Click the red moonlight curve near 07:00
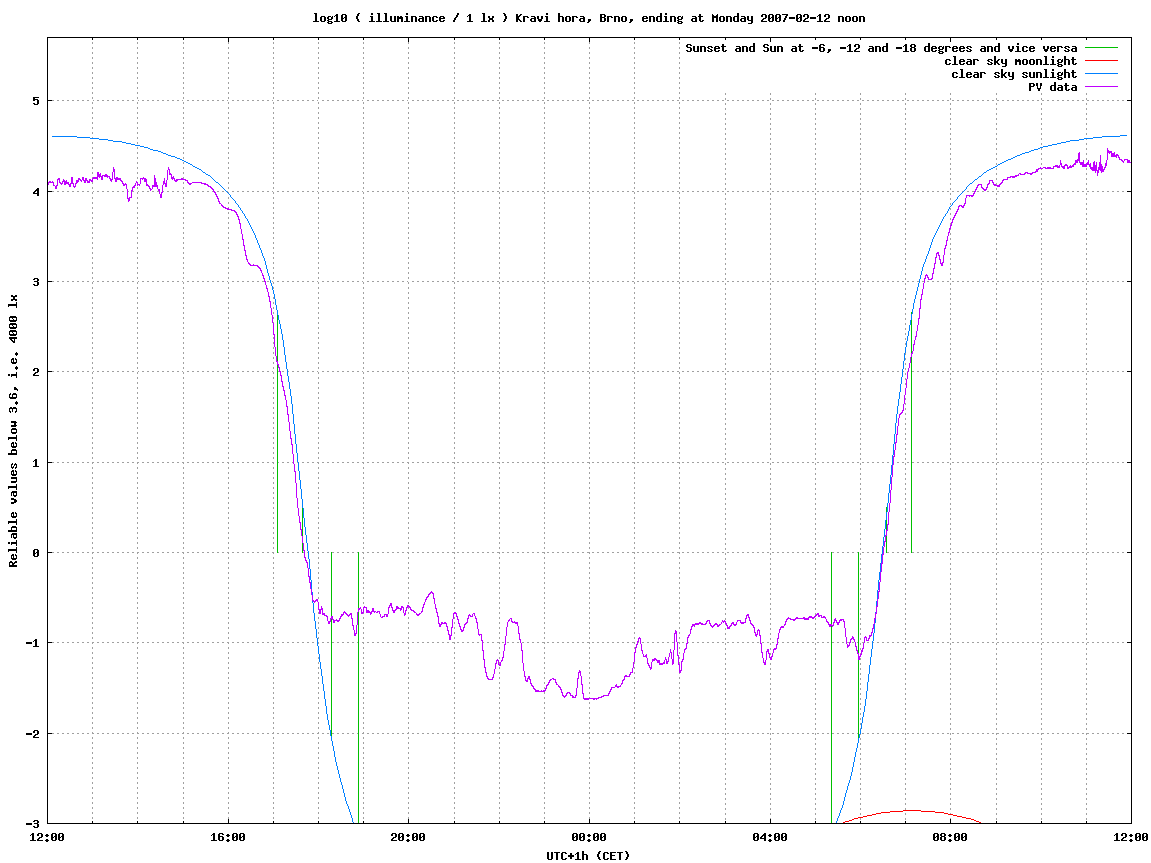1151x863 pixels. 911,811
